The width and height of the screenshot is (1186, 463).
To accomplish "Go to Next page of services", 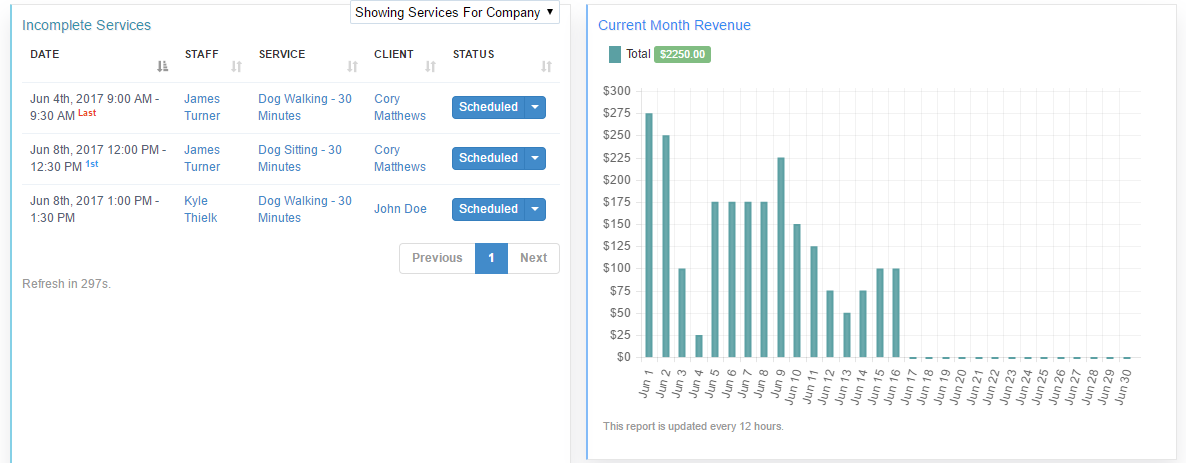I will [533, 258].
